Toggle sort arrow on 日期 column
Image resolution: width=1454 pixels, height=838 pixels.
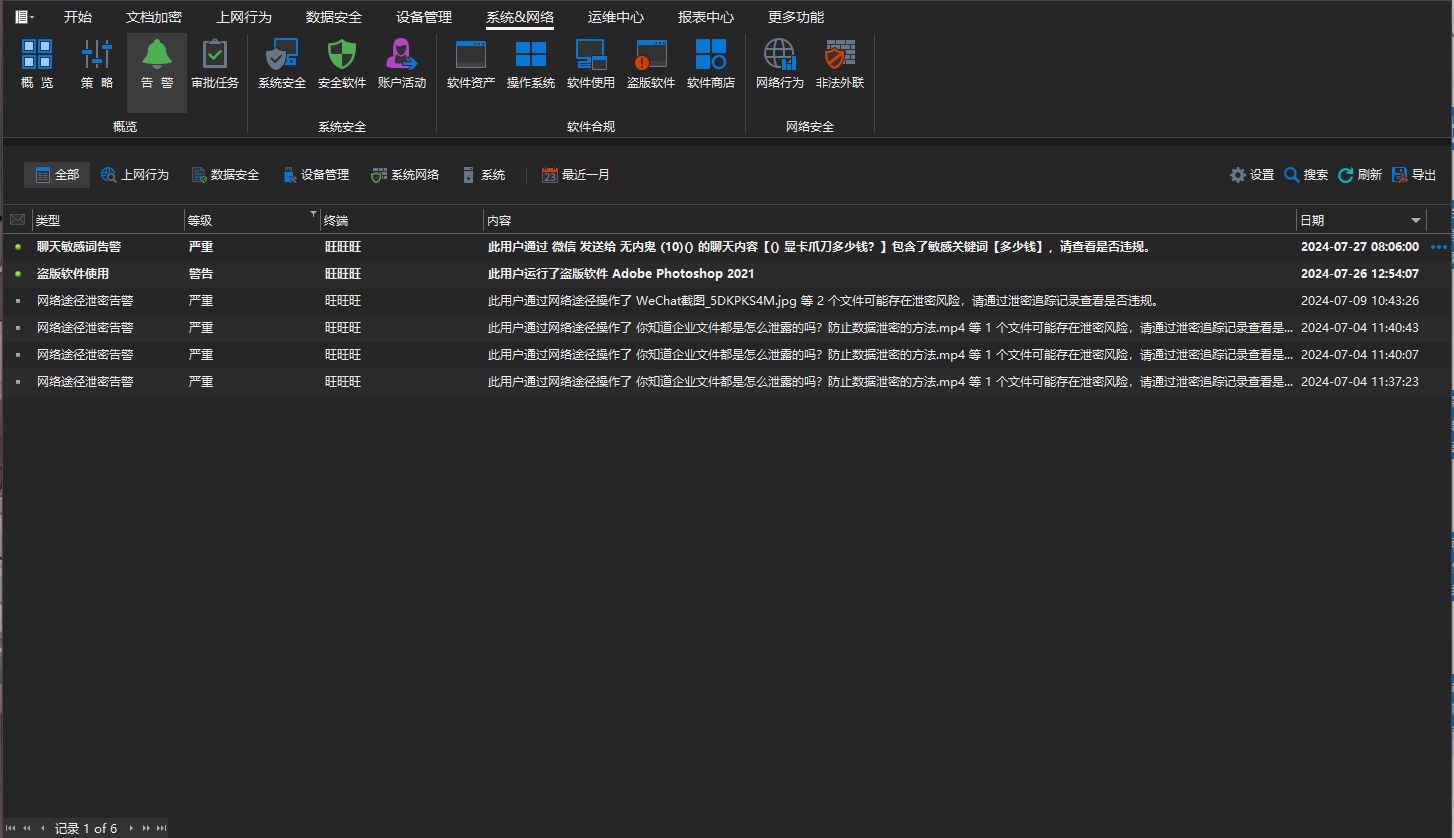(x=1416, y=220)
